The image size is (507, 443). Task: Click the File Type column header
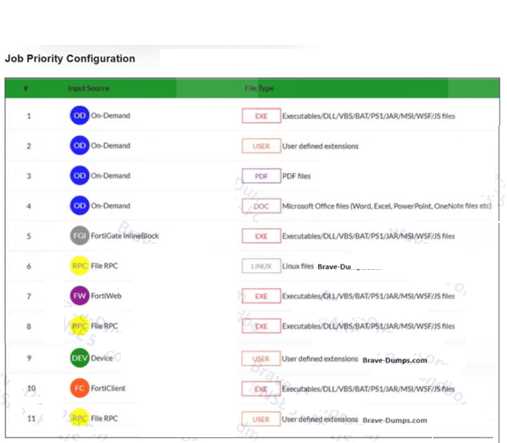coord(259,88)
